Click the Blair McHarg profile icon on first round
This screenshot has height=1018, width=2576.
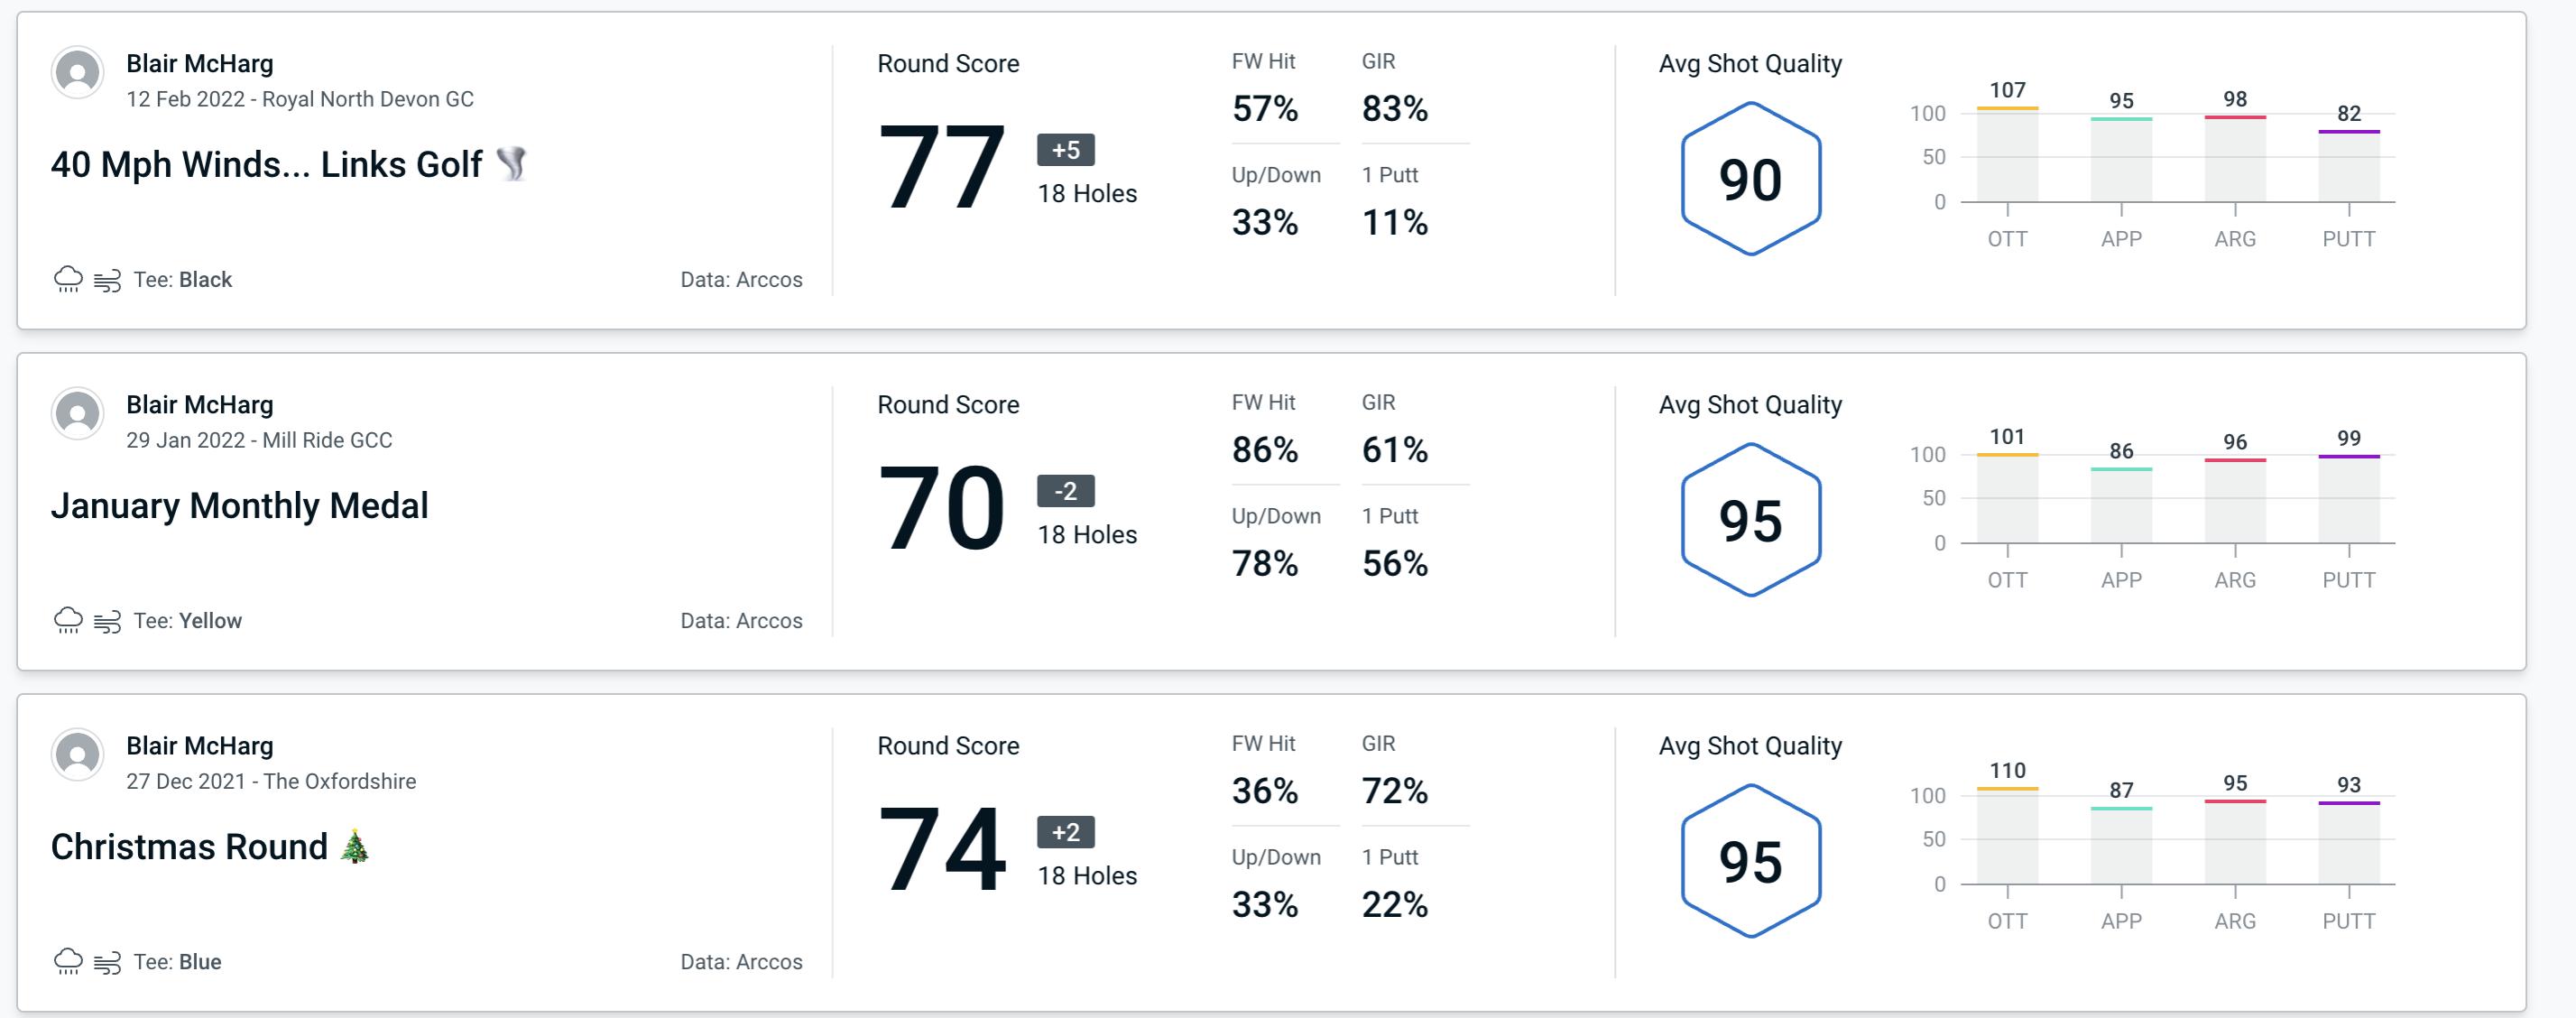(x=78, y=78)
